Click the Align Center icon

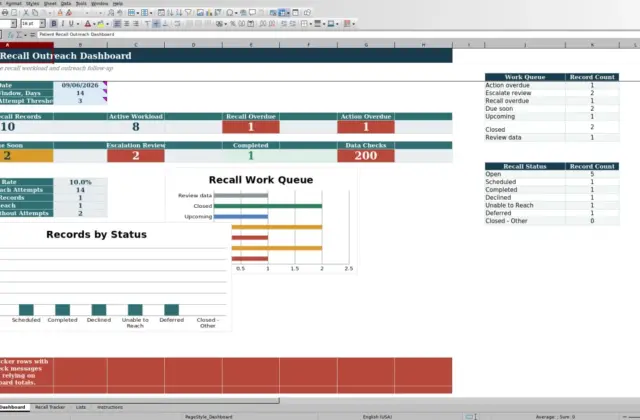(x=127, y=24)
